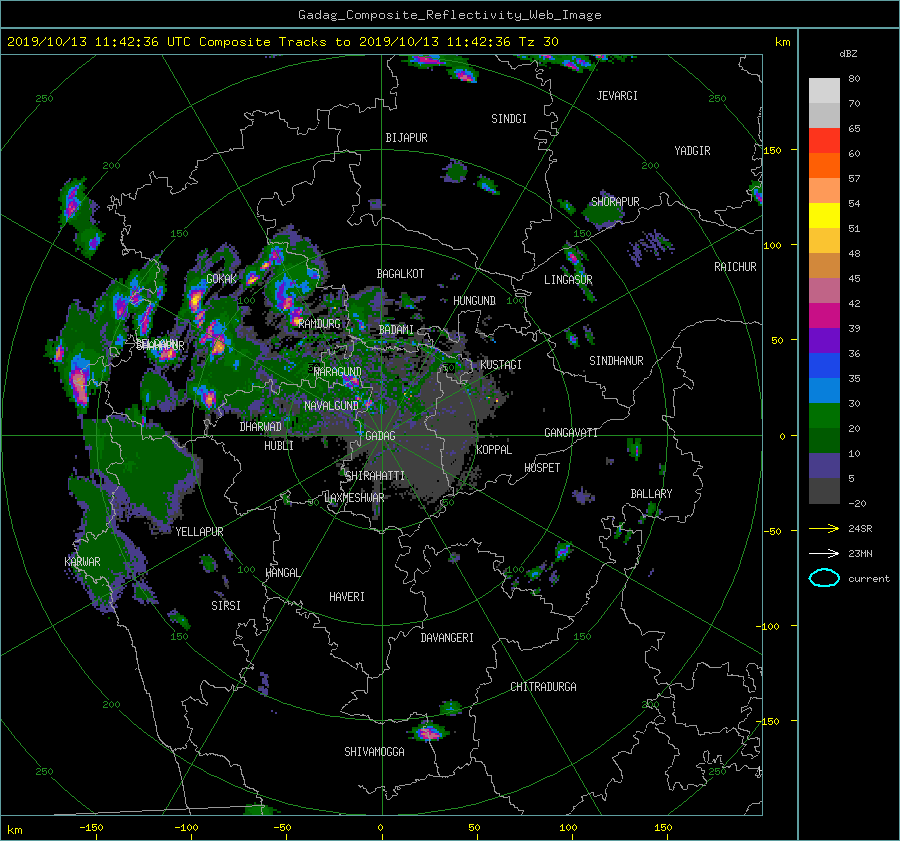Click the BADAMI city label
900x841 pixels.
pyautogui.click(x=396, y=330)
